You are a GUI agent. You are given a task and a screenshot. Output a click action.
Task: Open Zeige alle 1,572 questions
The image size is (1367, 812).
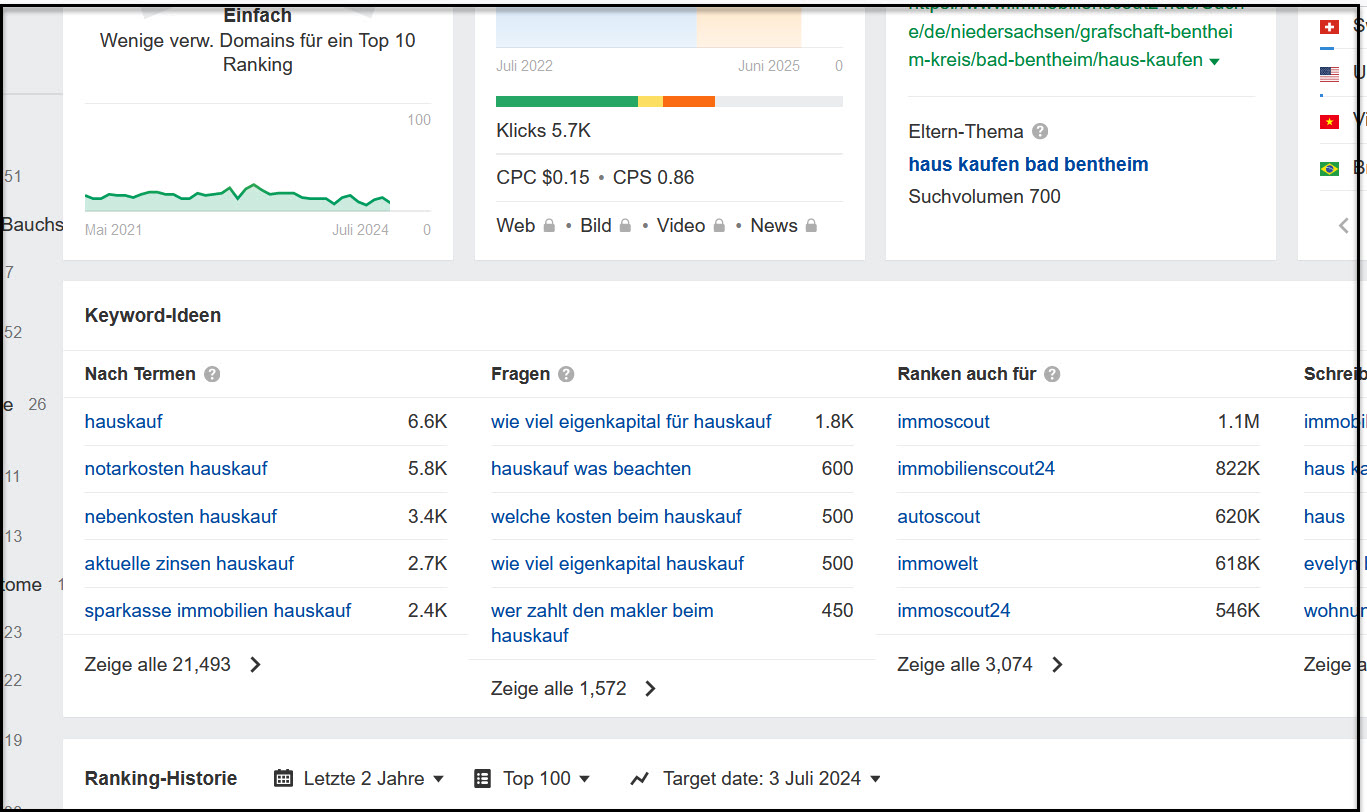click(x=574, y=688)
